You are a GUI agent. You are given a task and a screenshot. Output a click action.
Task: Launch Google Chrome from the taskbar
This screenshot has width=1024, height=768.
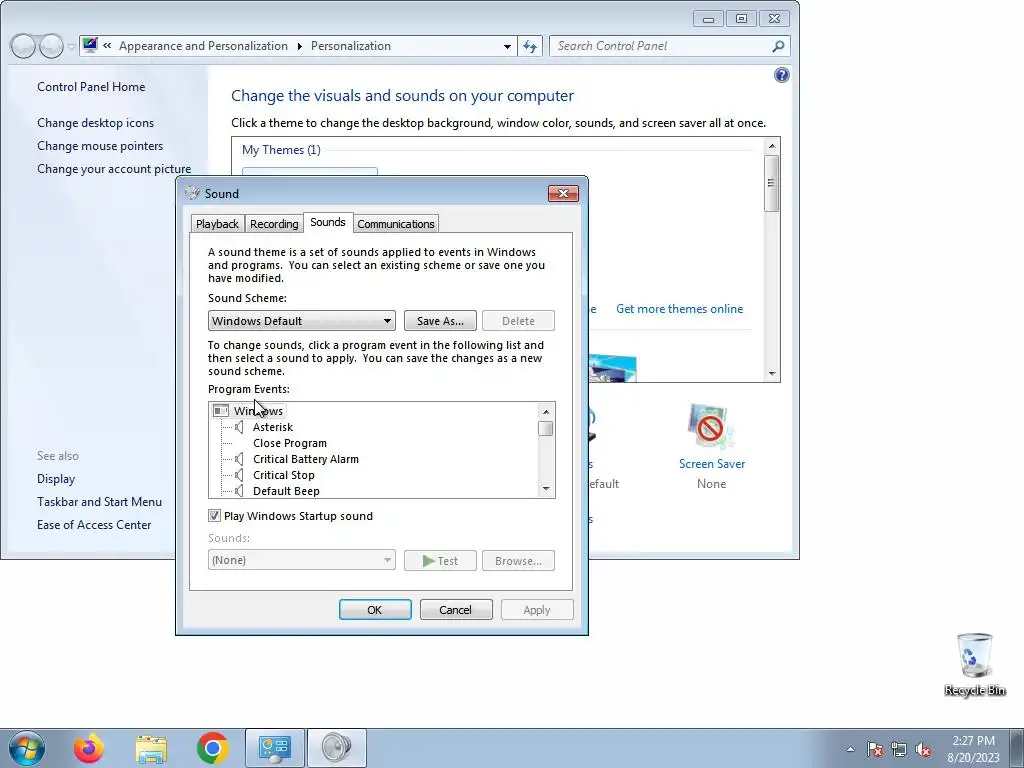pyautogui.click(x=212, y=748)
